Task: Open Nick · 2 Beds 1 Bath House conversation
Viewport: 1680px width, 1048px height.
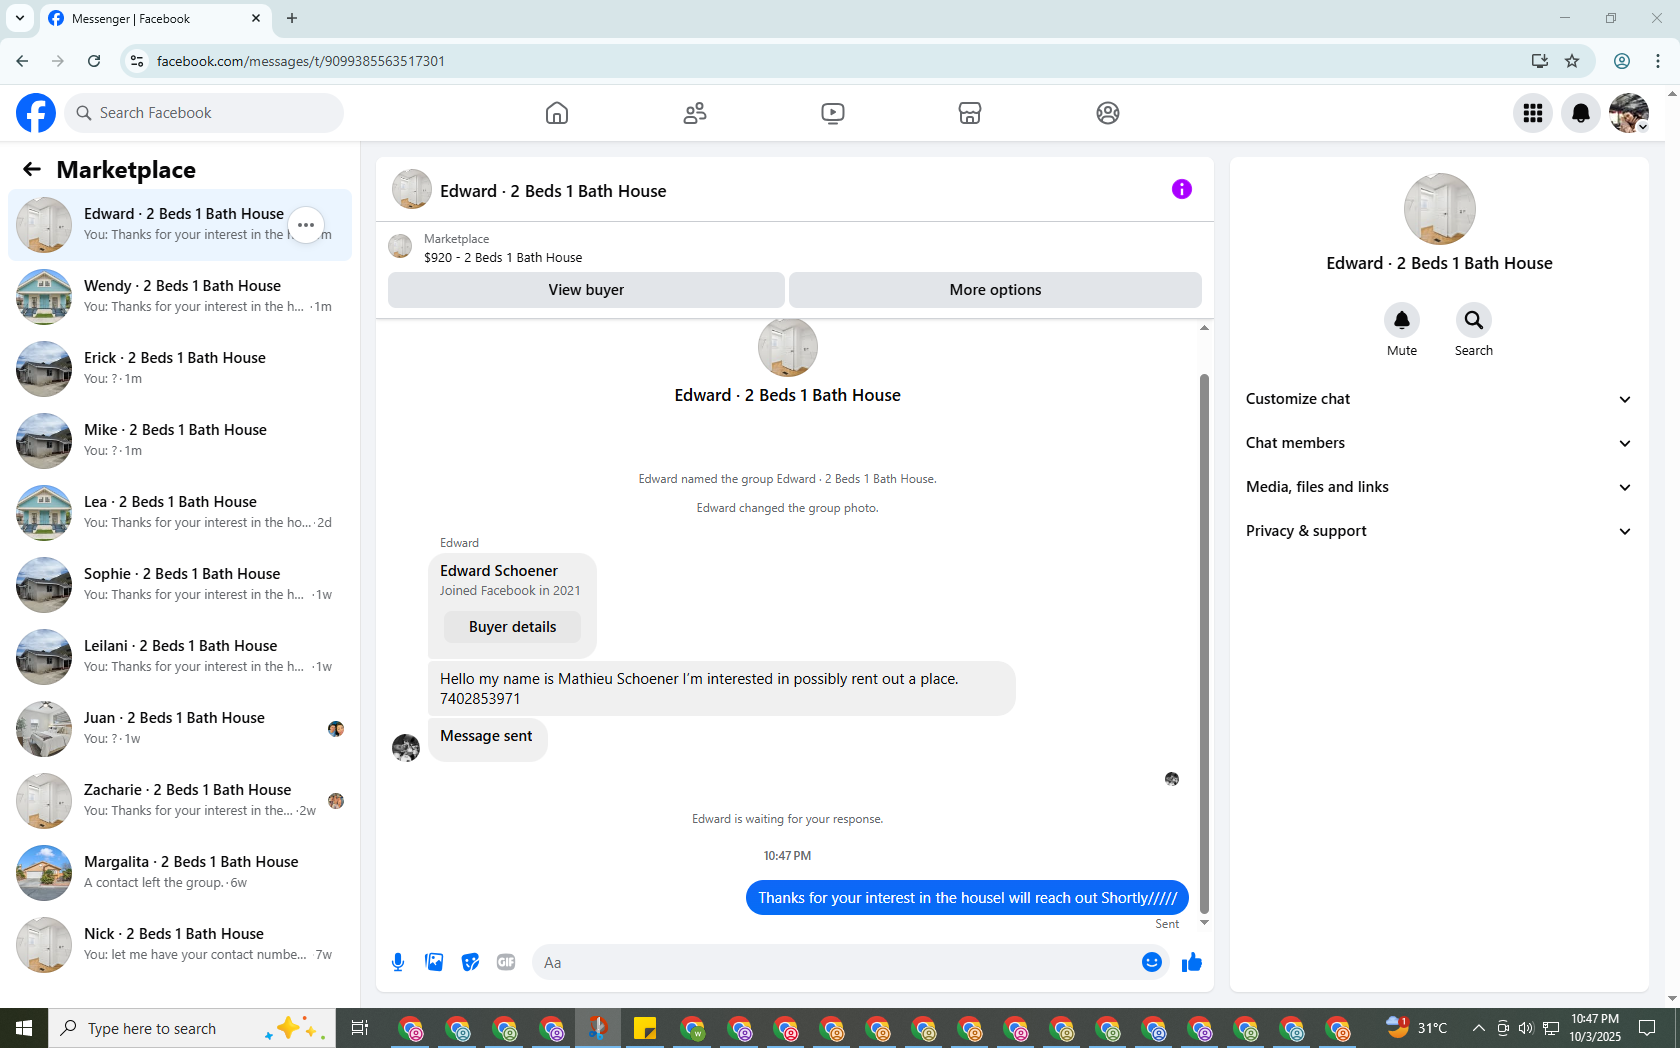Action: [180, 945]
